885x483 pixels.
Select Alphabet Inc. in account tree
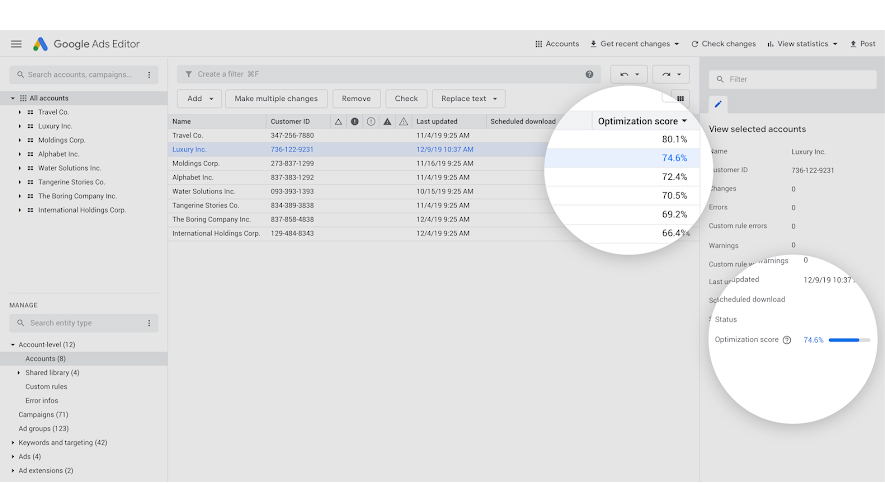pos(59,154)
